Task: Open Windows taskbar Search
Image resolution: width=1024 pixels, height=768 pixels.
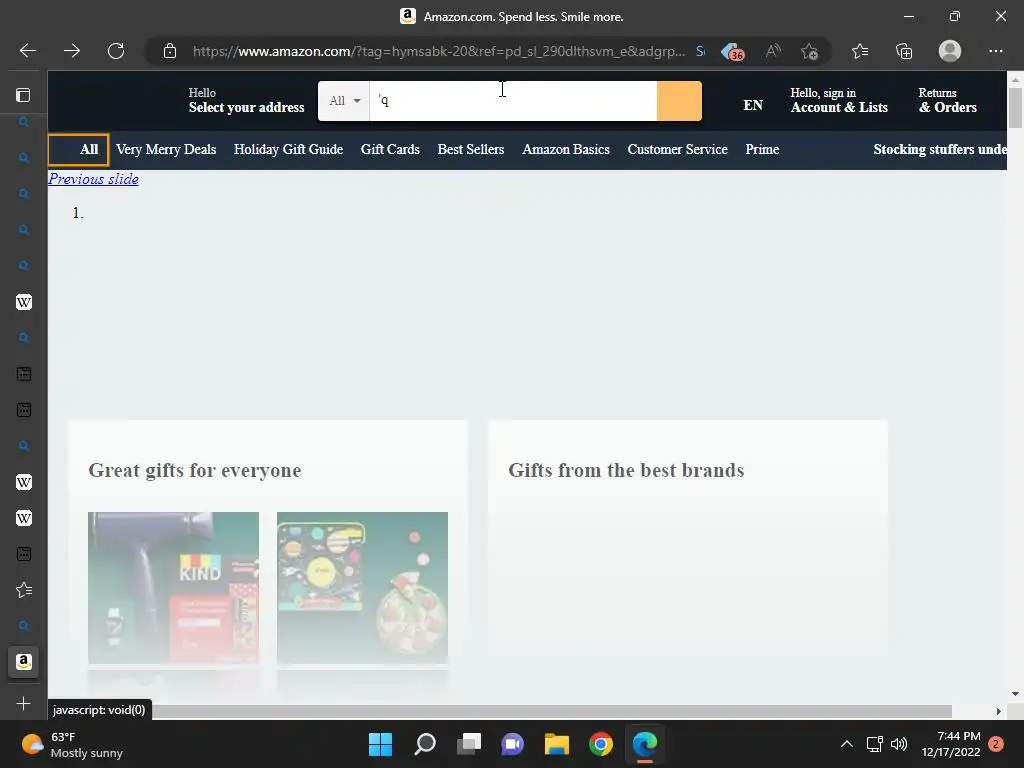Action: pyautogui.click(x=424, y=744)
